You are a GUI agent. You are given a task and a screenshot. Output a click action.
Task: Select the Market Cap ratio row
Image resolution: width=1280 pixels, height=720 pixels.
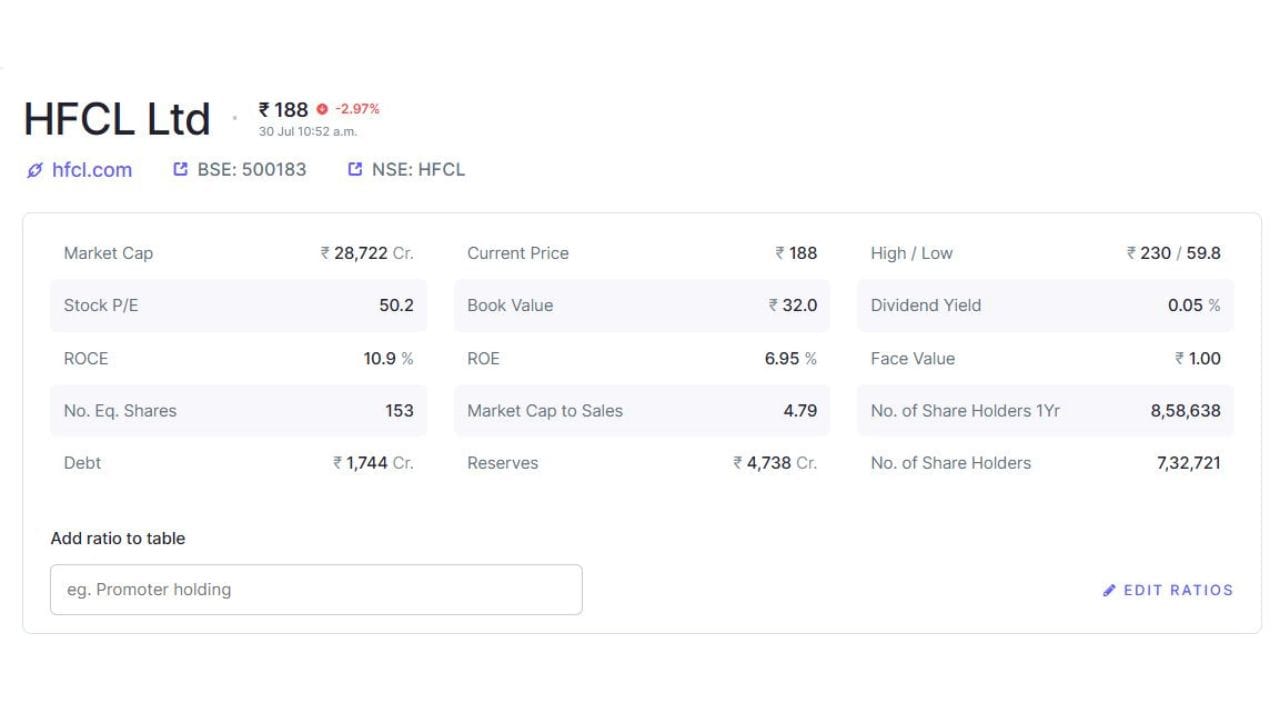(x=238, y=253)
